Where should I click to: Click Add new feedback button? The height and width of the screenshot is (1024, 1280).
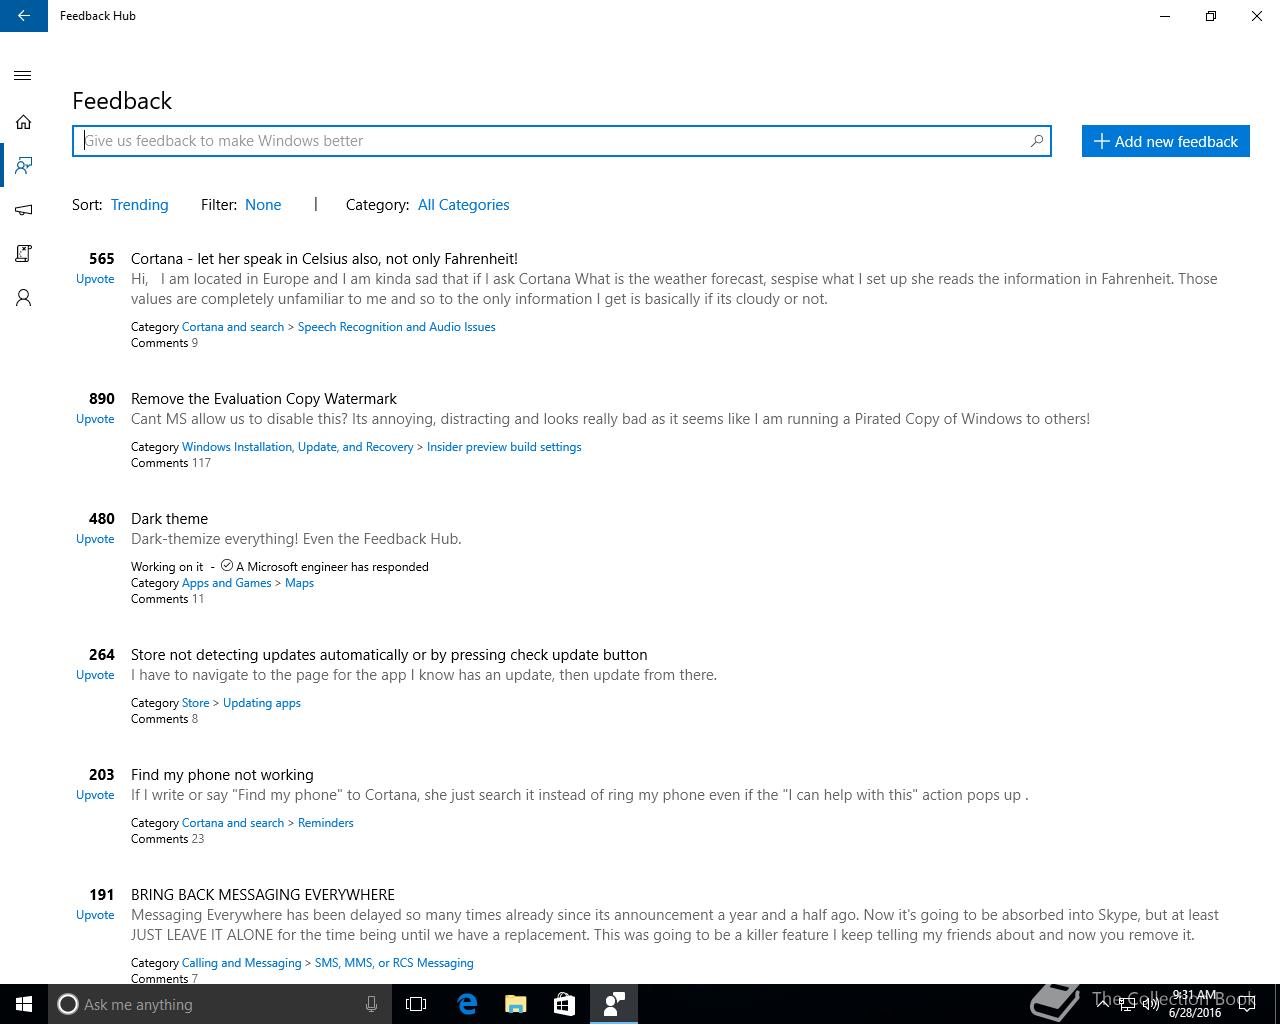(1166, 141)
